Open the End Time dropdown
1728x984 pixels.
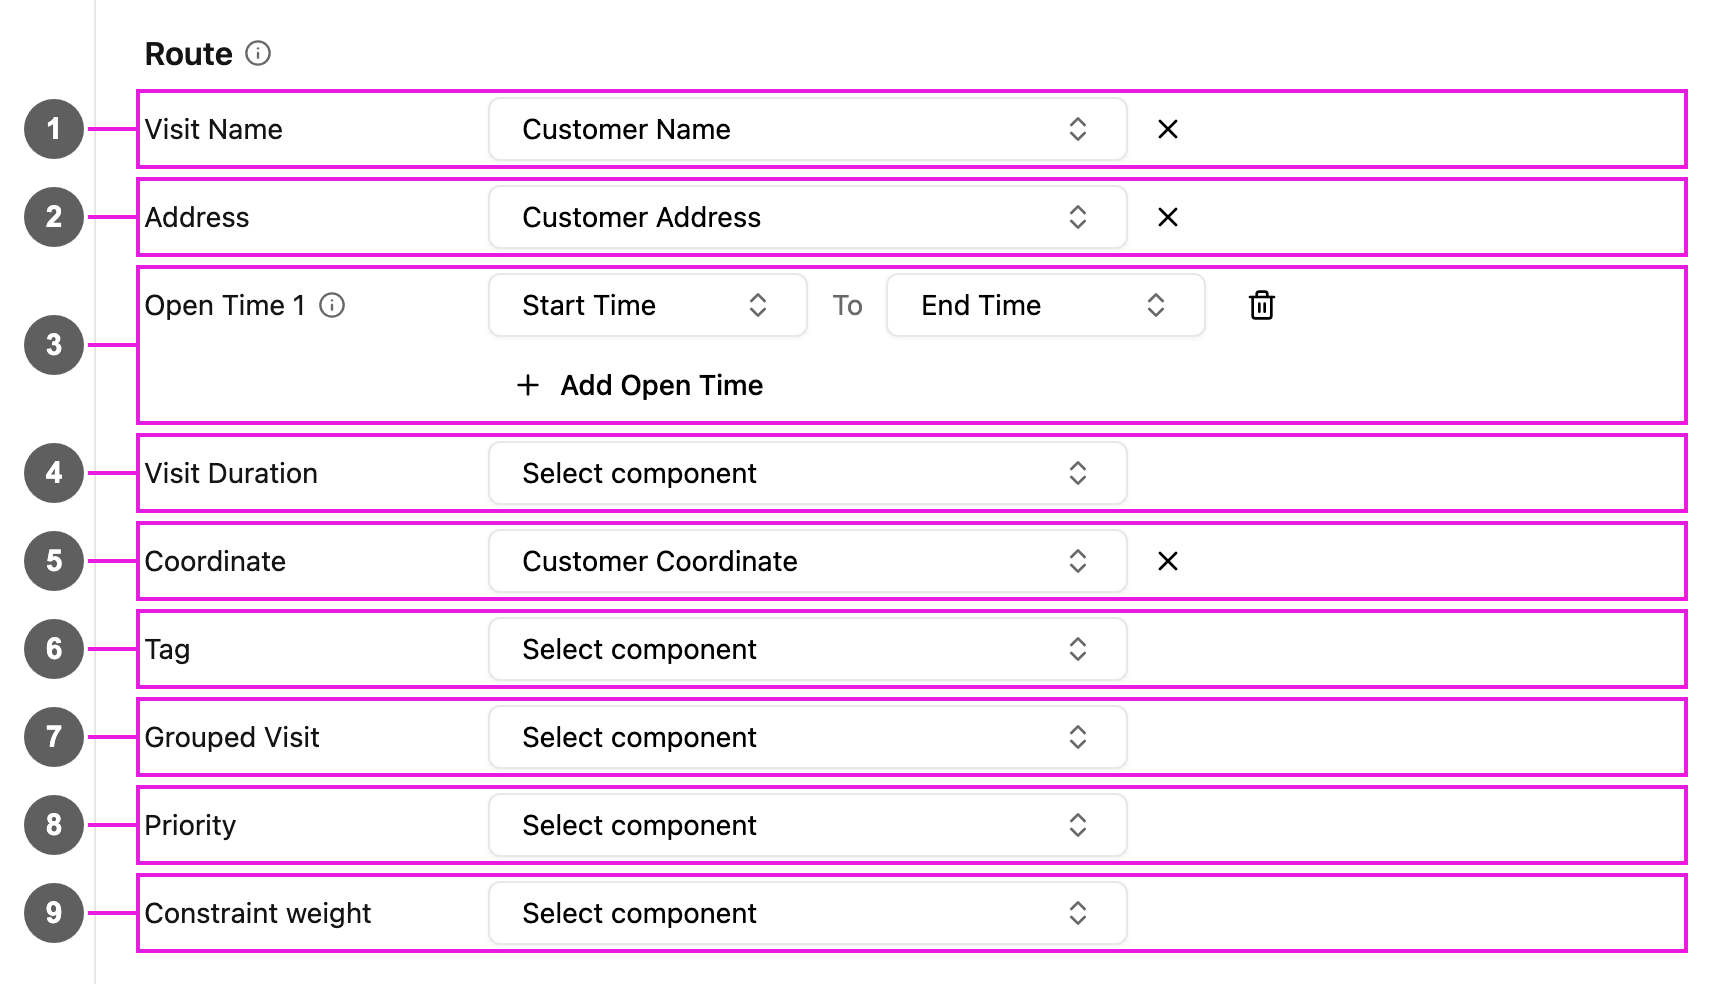pos(1046,305)
